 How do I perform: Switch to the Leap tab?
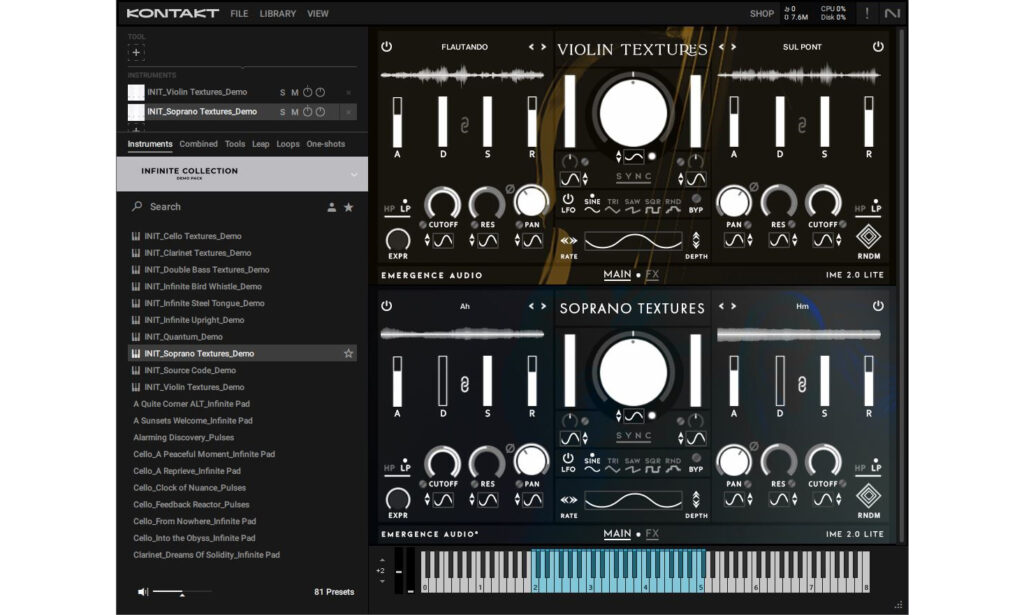pyautogui.click(x=261, y=144)
